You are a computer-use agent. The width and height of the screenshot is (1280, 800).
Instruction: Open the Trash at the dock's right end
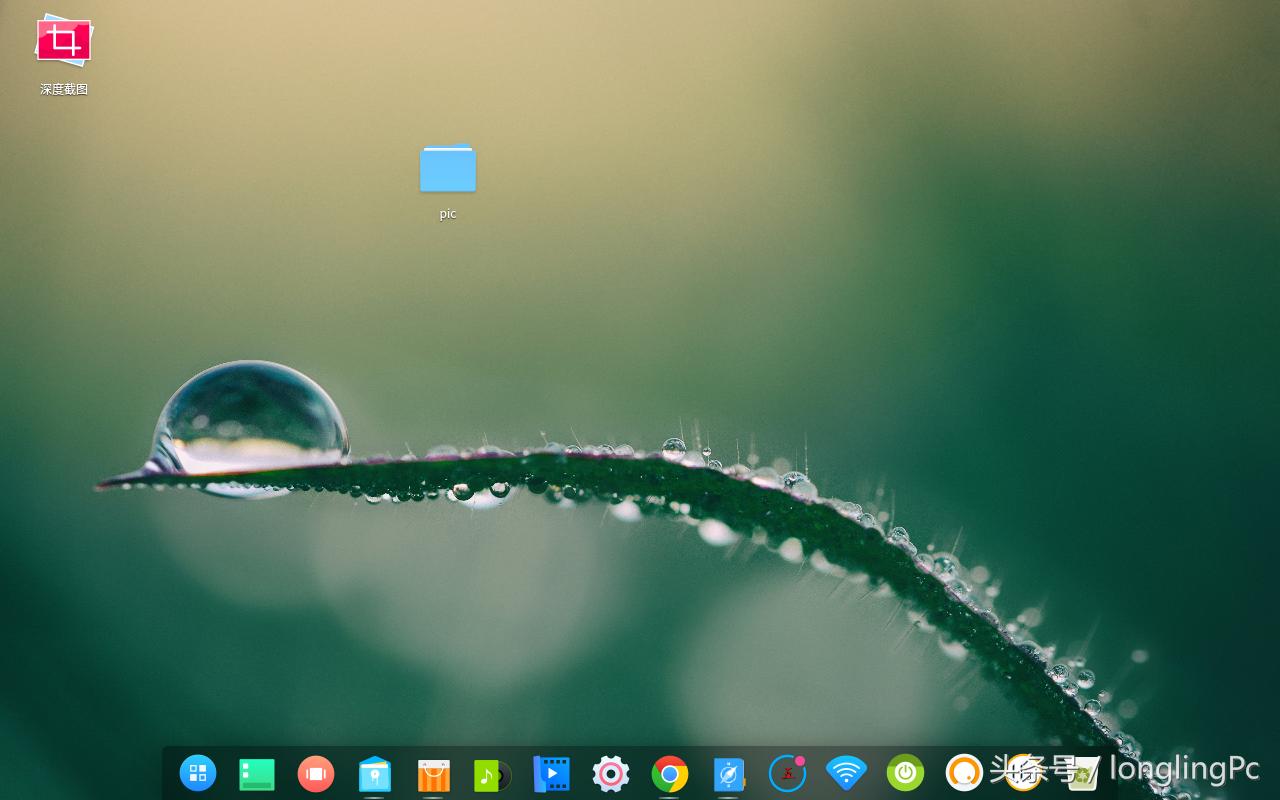[1083, 773]
